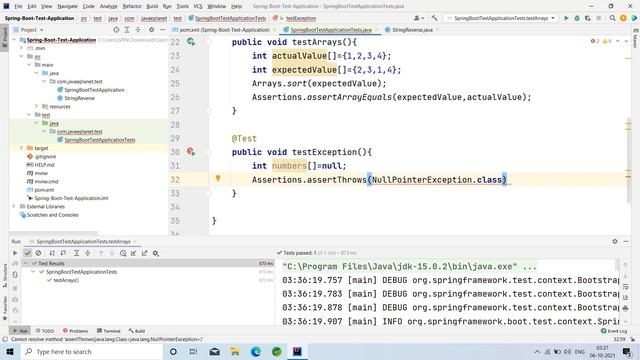Open Run tool window settings gear
The image size is (640, 360).
point(615,241)
